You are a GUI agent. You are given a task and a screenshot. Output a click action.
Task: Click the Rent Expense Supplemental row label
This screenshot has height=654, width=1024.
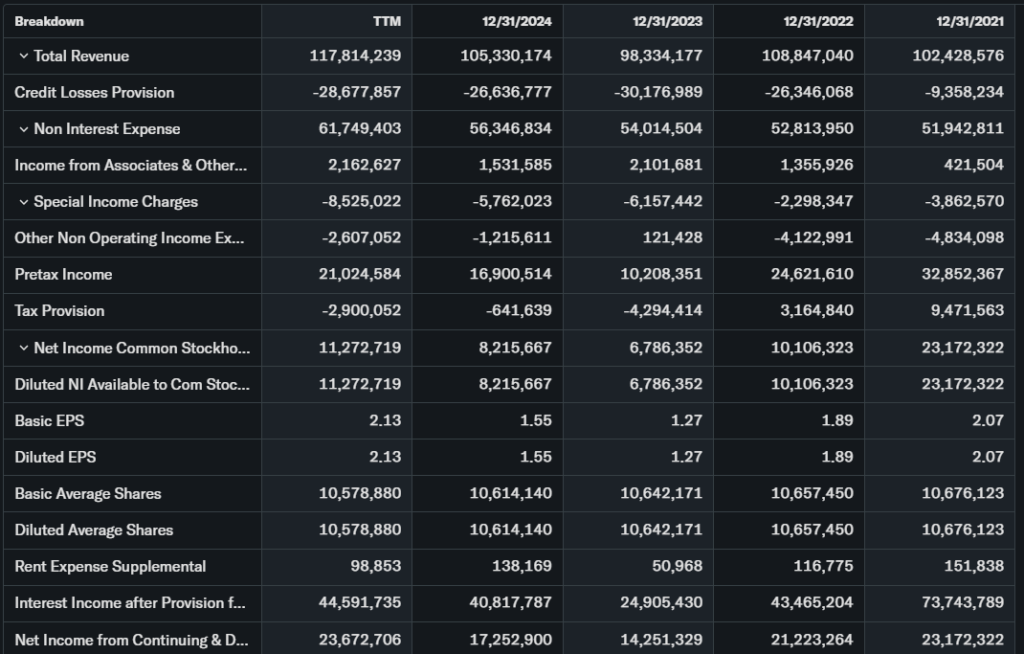[x=110, y=567]
